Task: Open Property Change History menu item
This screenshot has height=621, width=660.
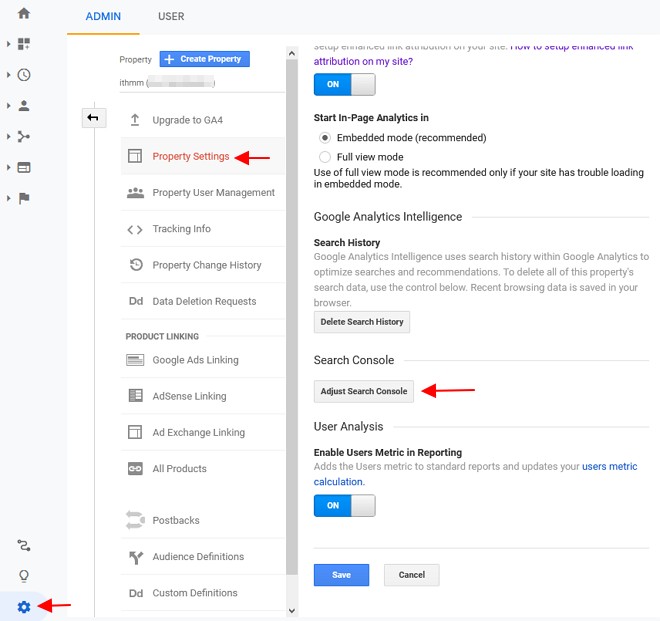Action: (202, 265)
